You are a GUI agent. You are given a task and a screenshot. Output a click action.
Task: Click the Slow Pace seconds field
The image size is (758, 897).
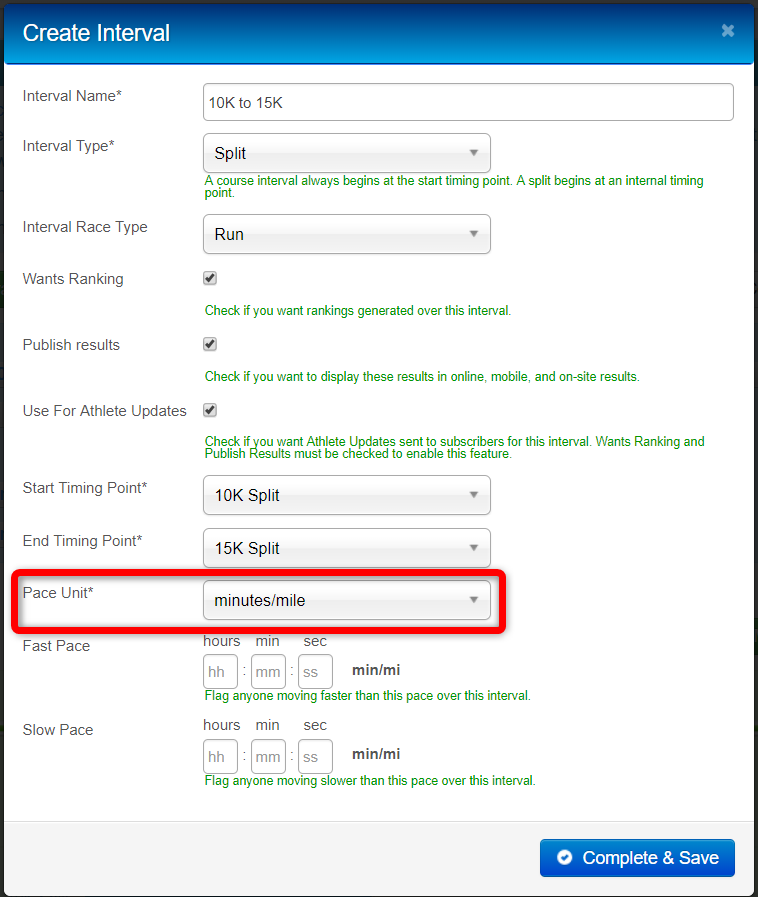[x=315, y=756]
